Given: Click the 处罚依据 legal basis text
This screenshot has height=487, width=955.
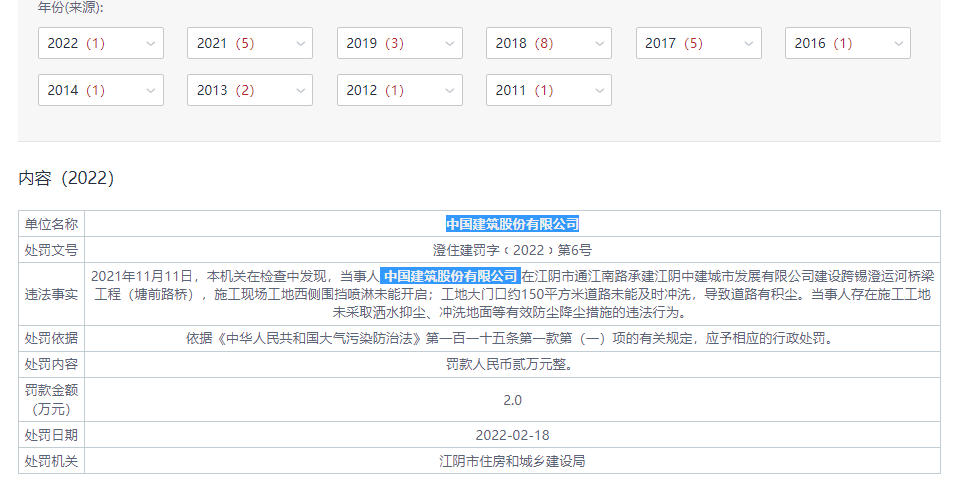Looking at the screenshot, I should tap(512, 338).
